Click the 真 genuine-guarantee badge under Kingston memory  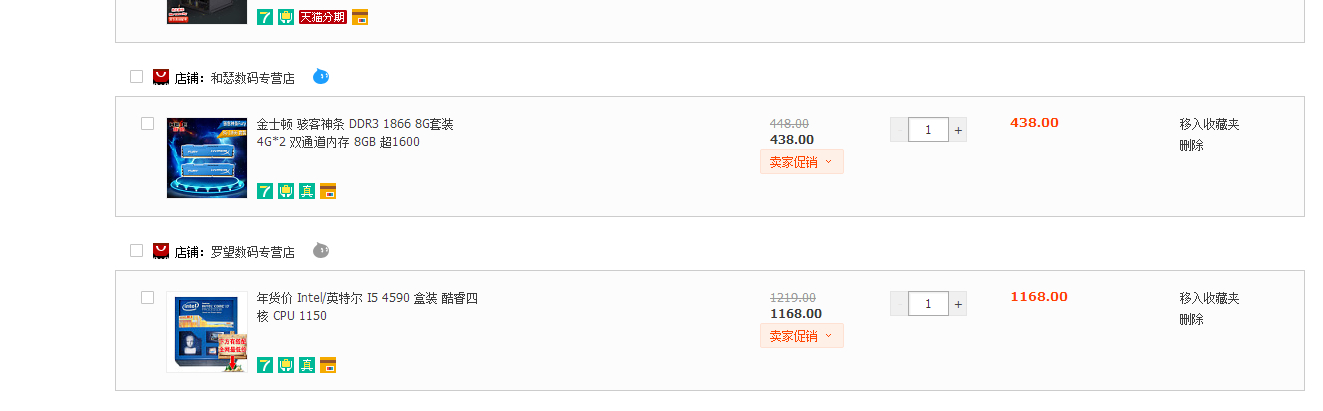point(307,191)
